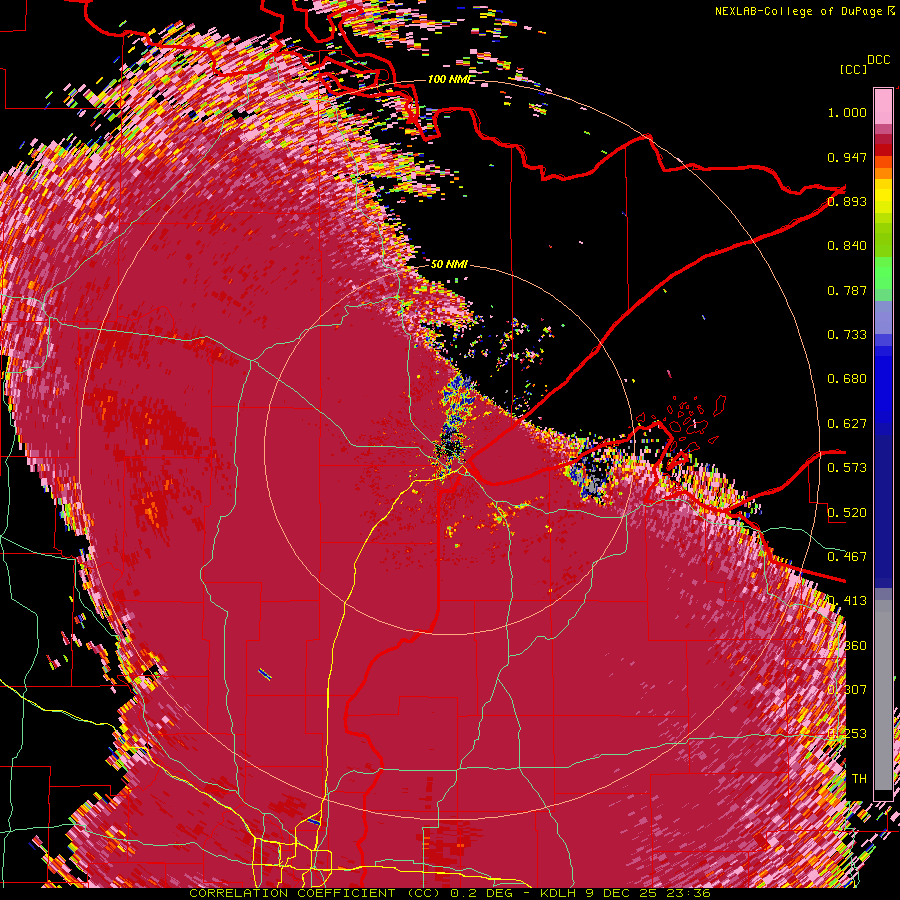This screenshot has width=900, height=900.
Task: Select the 0.253 scale value
Action: click(x=847, y=734)
